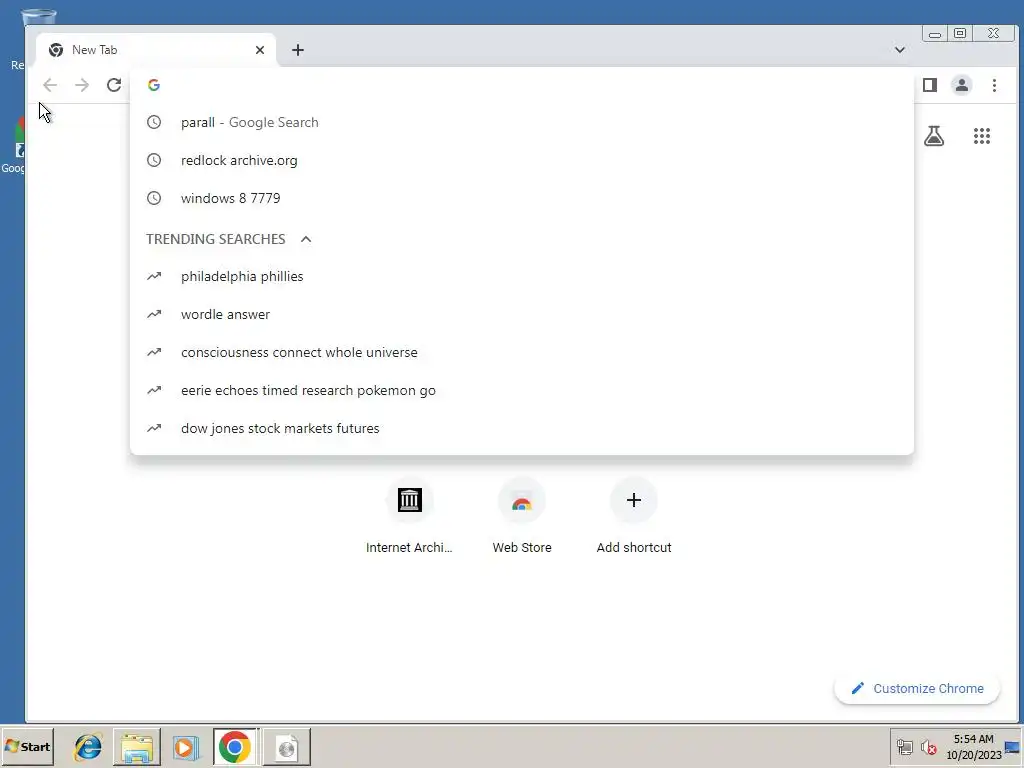Choose the 'redlock archive.org' suggestion
1024x768 pixels.
pyautogui.click(x=522, y=160)
